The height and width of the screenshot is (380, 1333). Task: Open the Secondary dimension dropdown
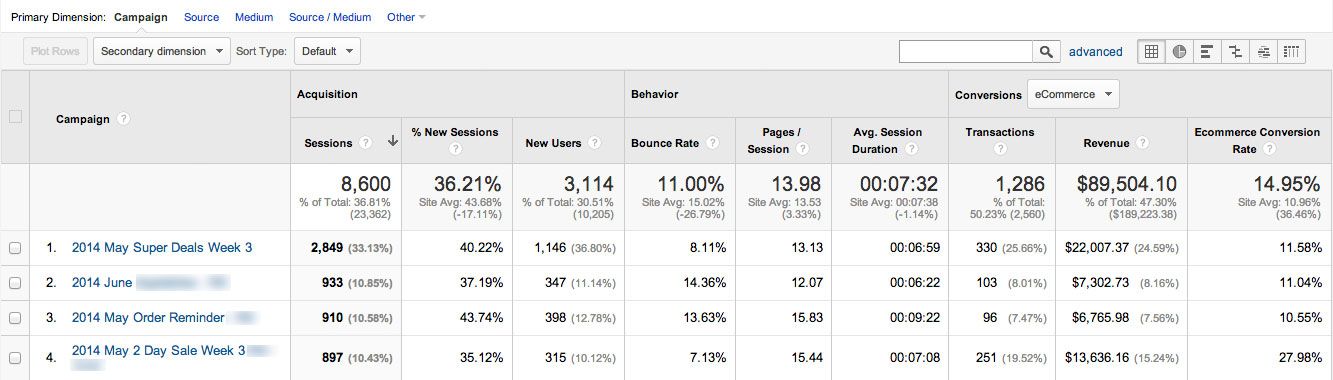pyautogui.click(x=161, y=51)
